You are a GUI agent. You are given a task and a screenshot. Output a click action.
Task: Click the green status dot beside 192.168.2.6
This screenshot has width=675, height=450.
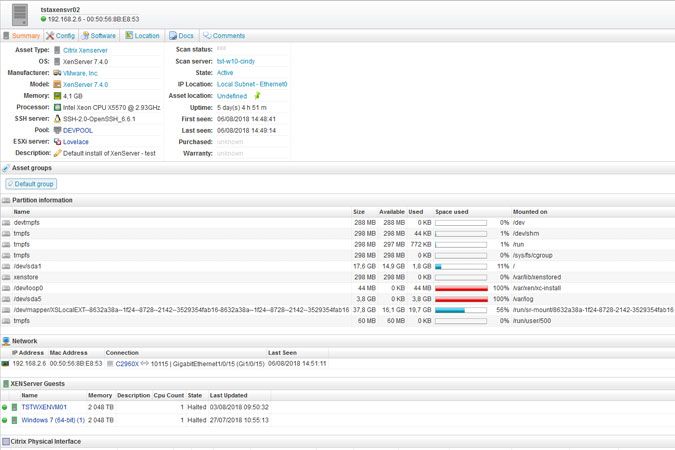coord(43,19)
